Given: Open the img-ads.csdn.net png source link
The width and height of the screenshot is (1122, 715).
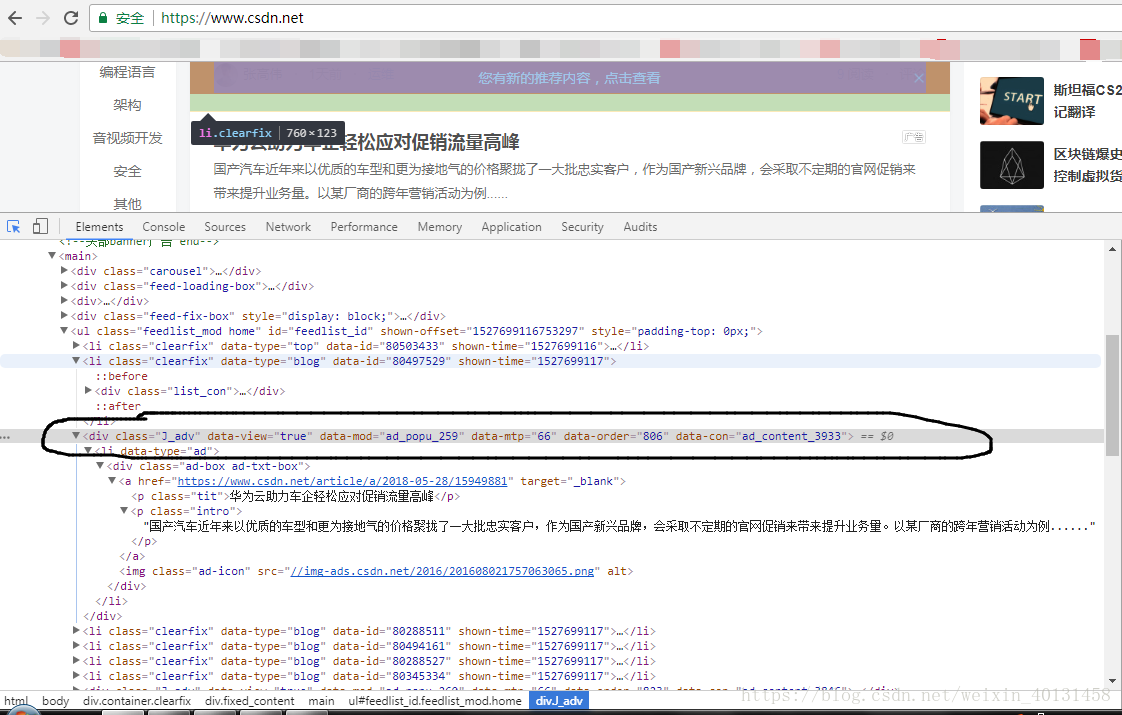Looking at the screenshot, I should [442, 571].
